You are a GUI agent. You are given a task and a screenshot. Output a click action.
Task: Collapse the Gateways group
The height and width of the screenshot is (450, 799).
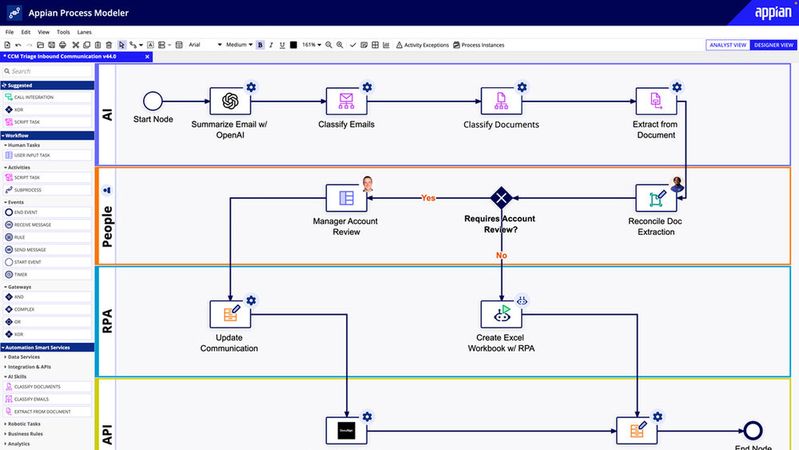(x=19, y=287)
